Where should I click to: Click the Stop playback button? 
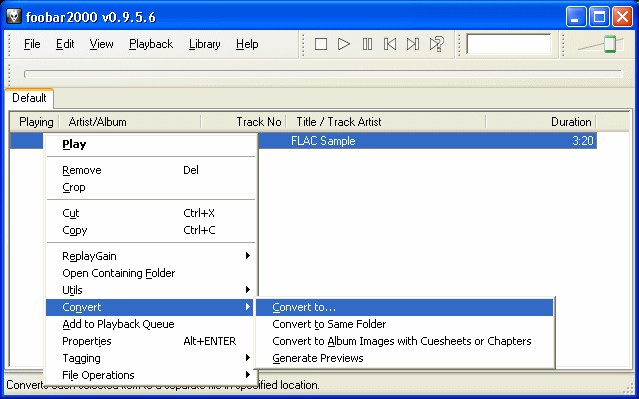pos(321,44)
